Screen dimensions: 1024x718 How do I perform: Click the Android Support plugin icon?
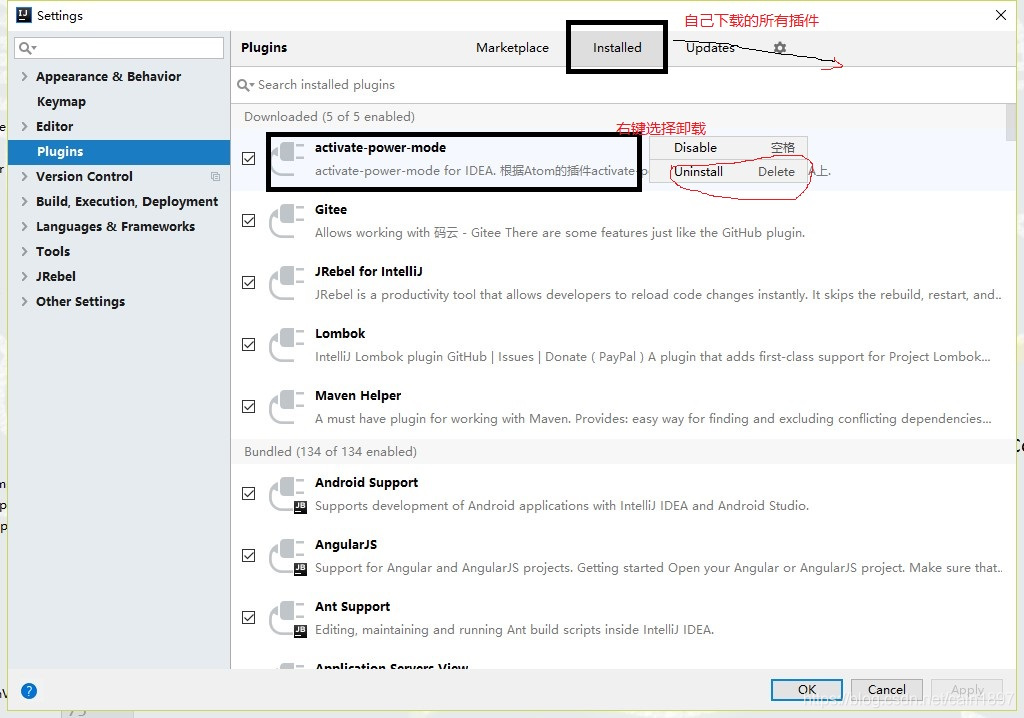coord(287,495)
